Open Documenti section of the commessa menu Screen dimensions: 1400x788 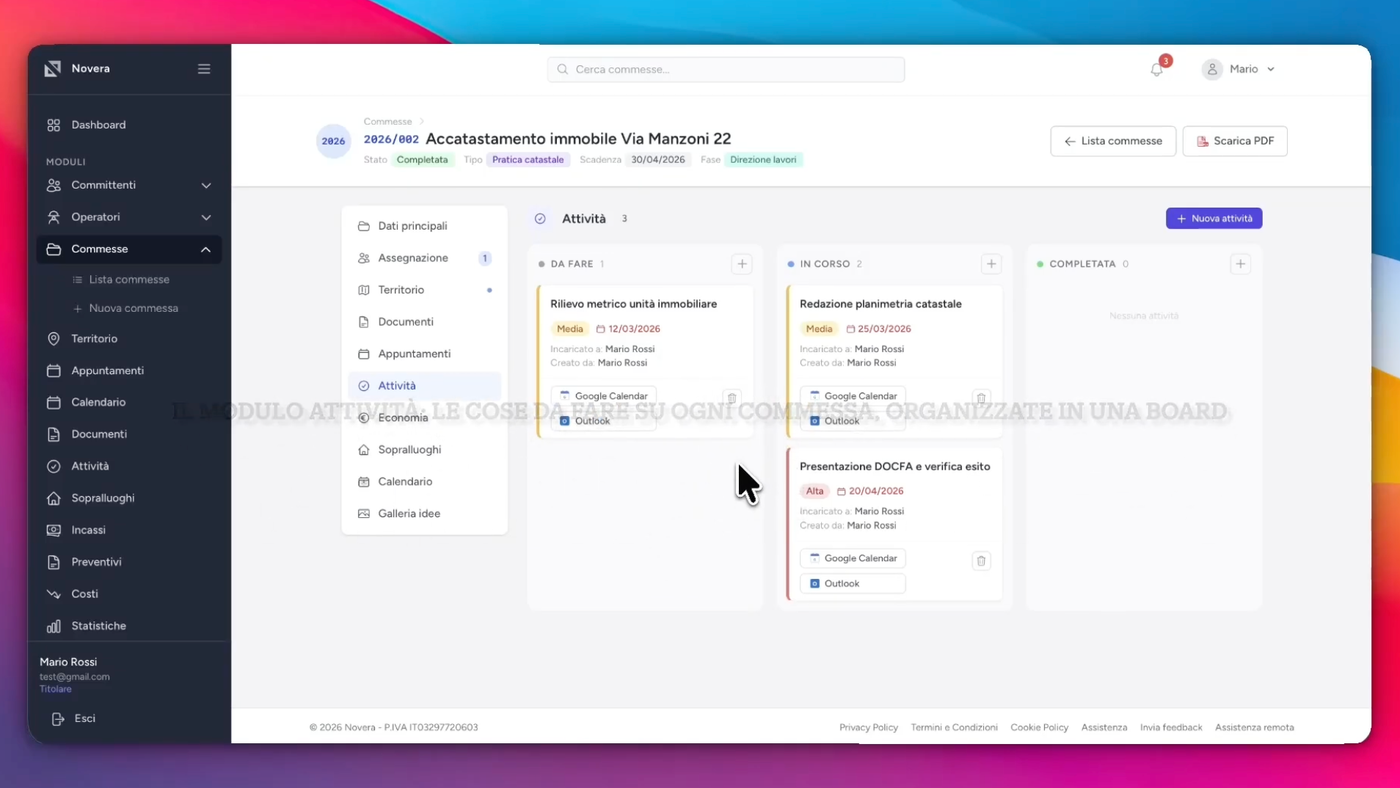click(x=424, y=322)
